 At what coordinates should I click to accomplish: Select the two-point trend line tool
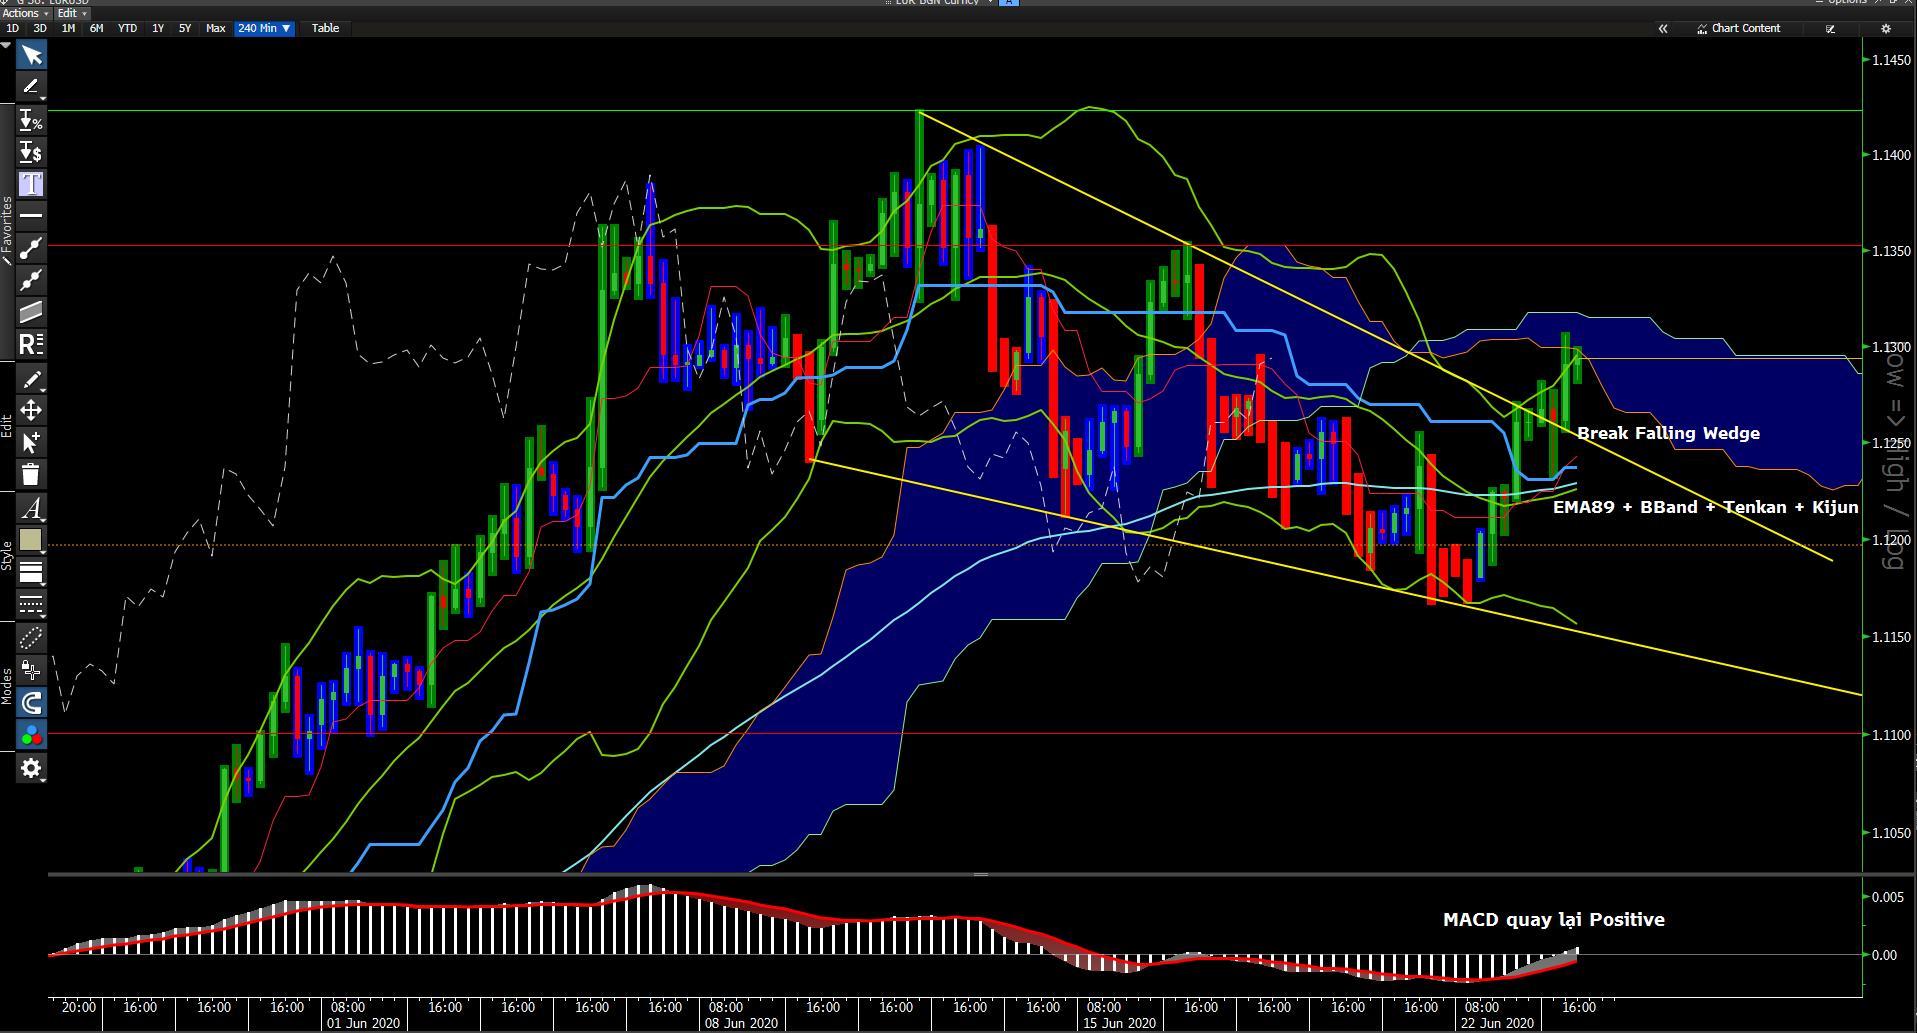pyautogui.click(x=31, y=248)
